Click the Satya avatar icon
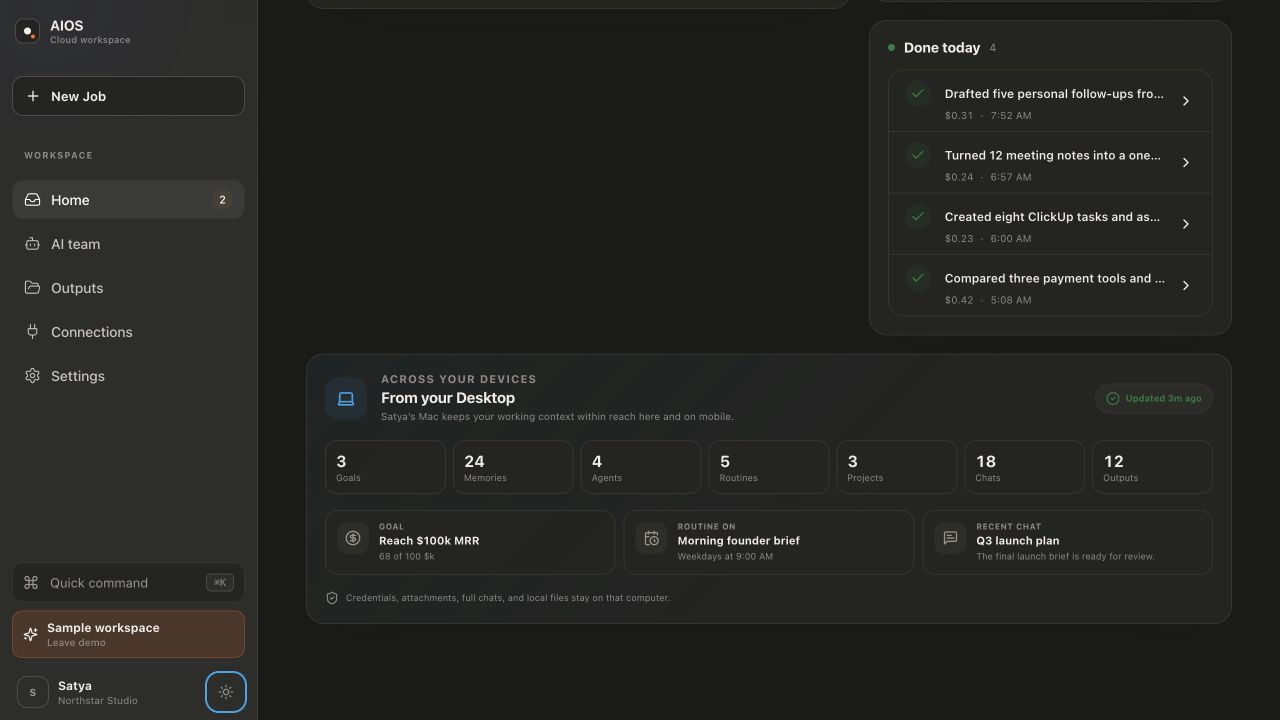Image resolution: width=1280 pixels, height=720 pixels. [33, 692]
